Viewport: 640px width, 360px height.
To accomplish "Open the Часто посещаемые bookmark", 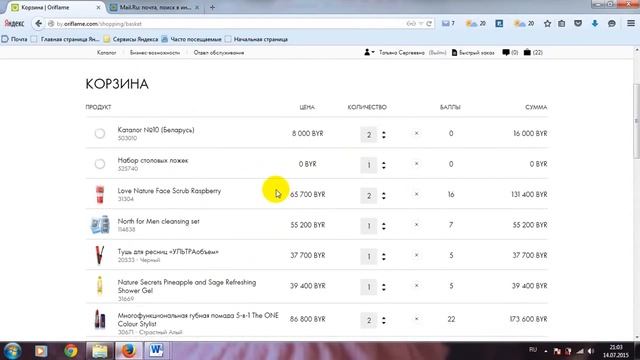I will (x=191, y=39).
